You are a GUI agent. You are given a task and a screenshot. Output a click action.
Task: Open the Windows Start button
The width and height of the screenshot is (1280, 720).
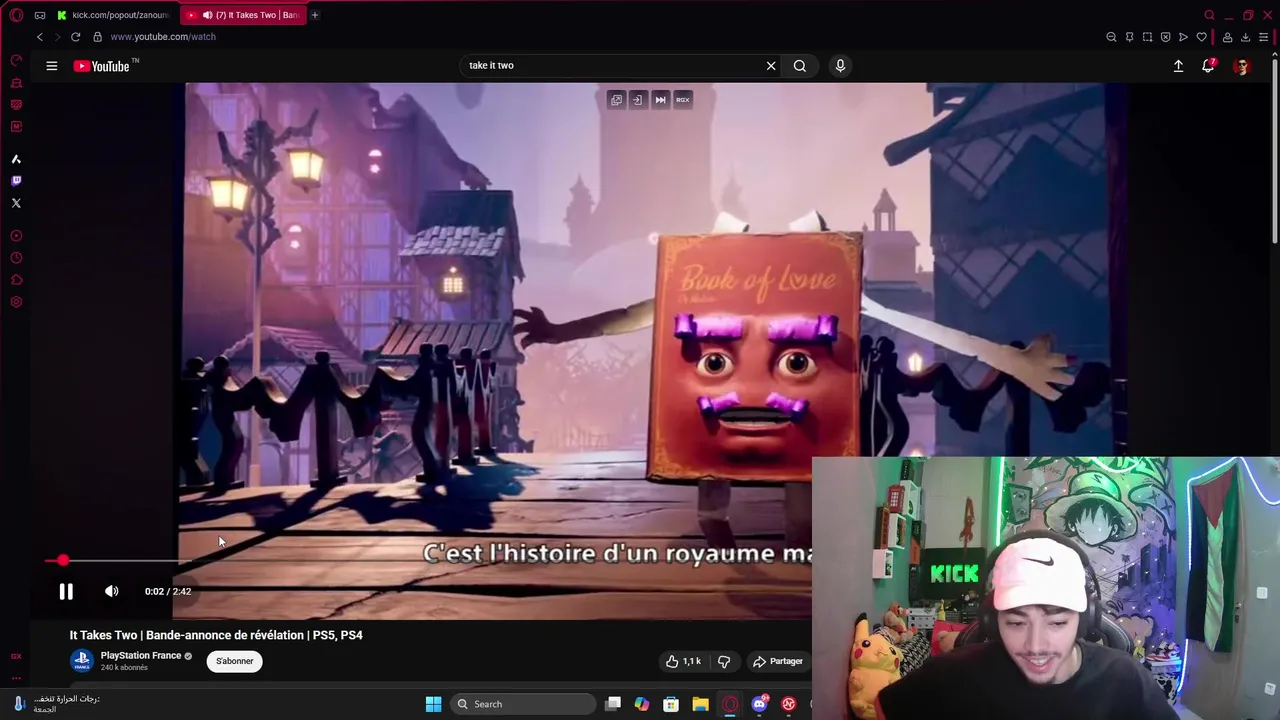(x=433, y=704)
